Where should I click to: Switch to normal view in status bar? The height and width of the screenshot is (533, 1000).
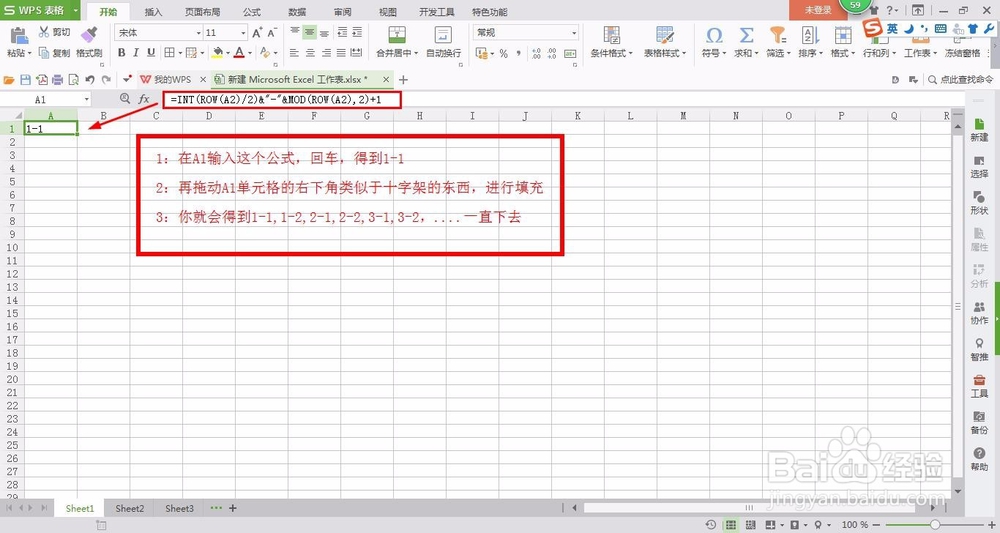(x=731, y=525)
